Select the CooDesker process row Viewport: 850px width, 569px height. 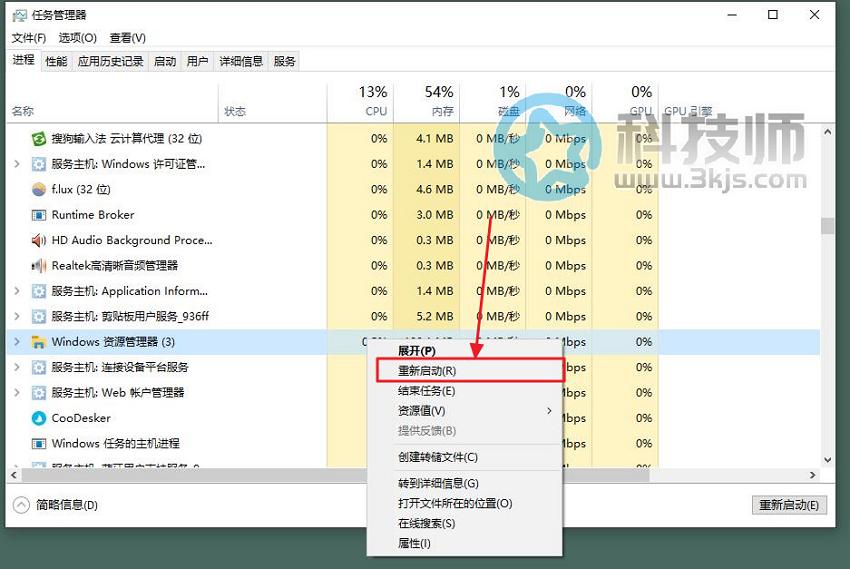click(413, 418)
